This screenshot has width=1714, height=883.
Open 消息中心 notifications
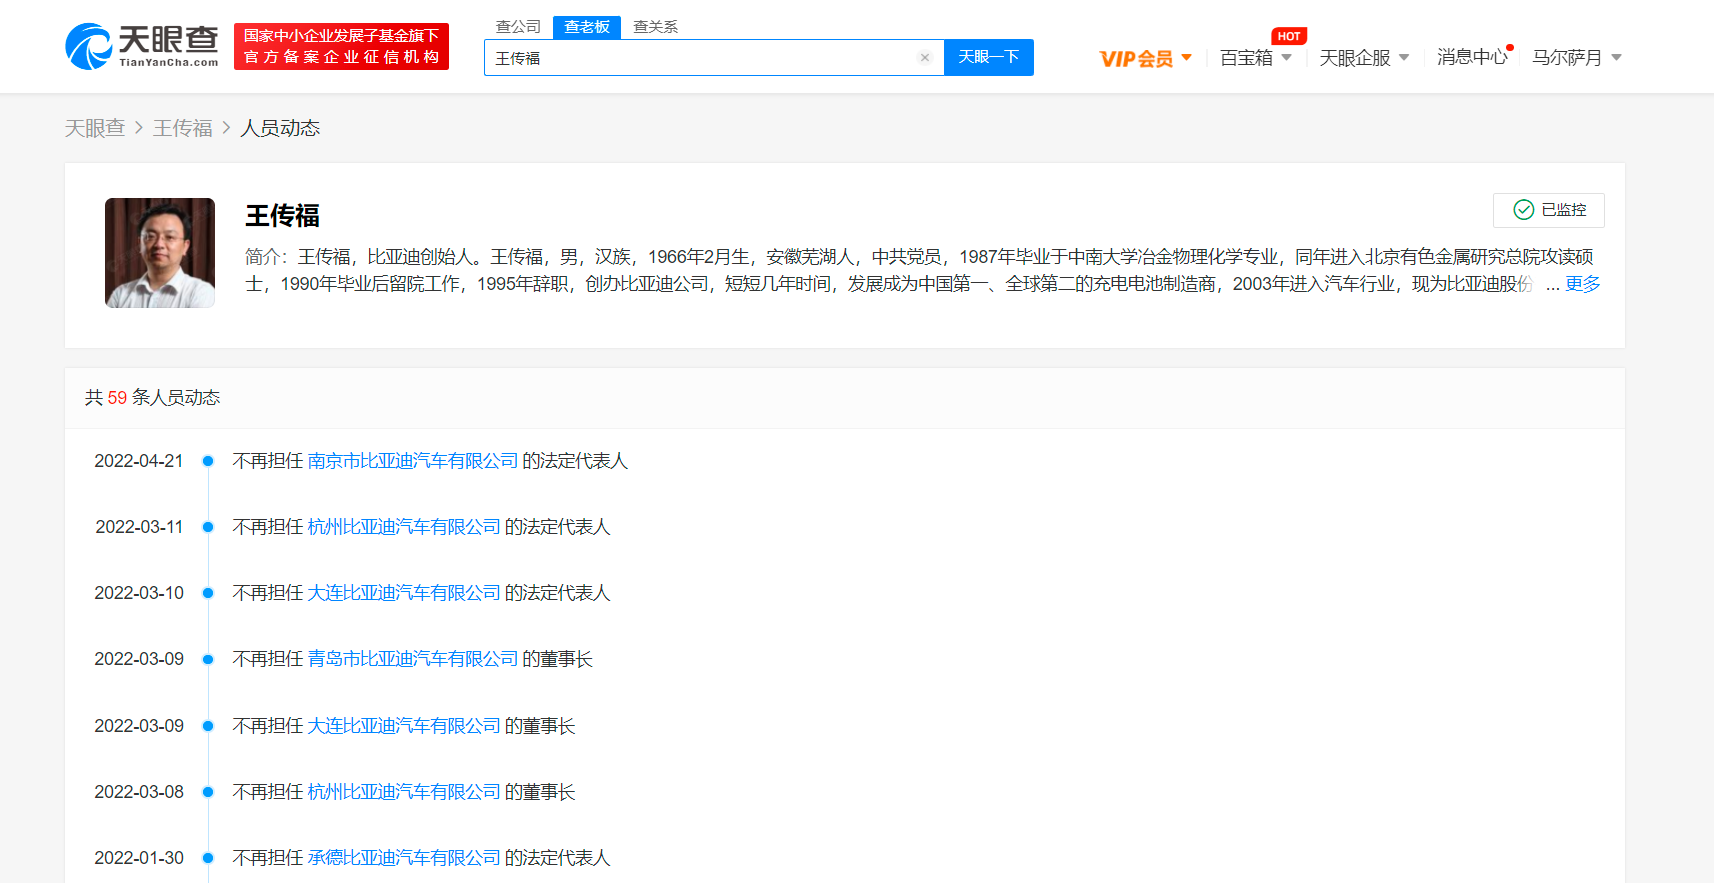click(x=1471, y=58)
